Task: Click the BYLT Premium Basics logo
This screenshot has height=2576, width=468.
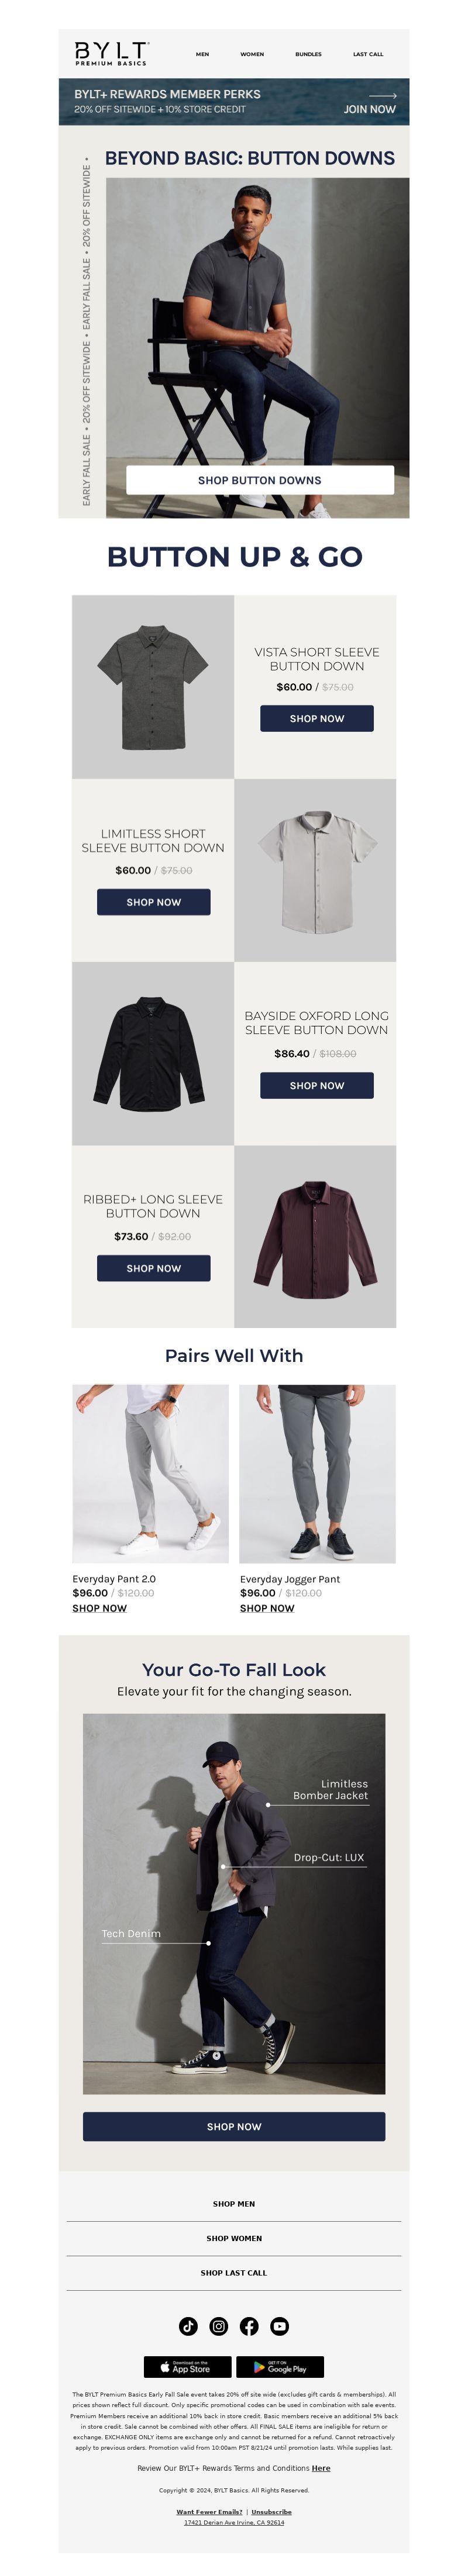Action: click(111, 54)
